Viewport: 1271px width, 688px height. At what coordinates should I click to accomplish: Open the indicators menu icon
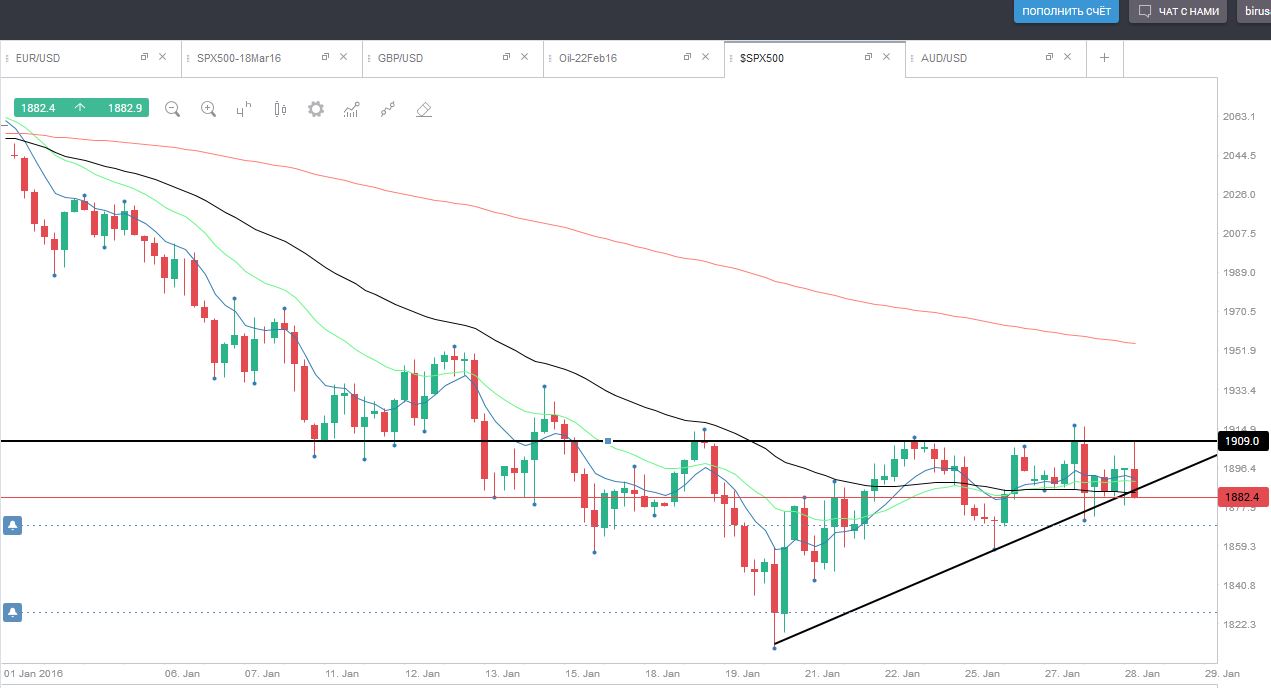coord(352,109)
